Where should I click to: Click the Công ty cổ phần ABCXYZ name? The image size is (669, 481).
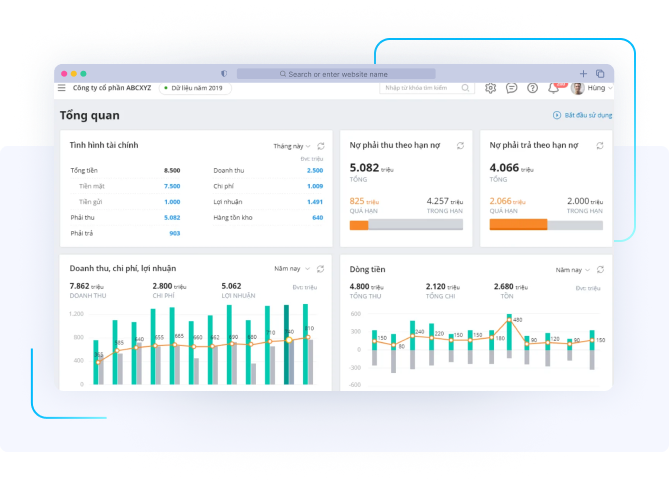pyautogui.click(x=112, y=88)
